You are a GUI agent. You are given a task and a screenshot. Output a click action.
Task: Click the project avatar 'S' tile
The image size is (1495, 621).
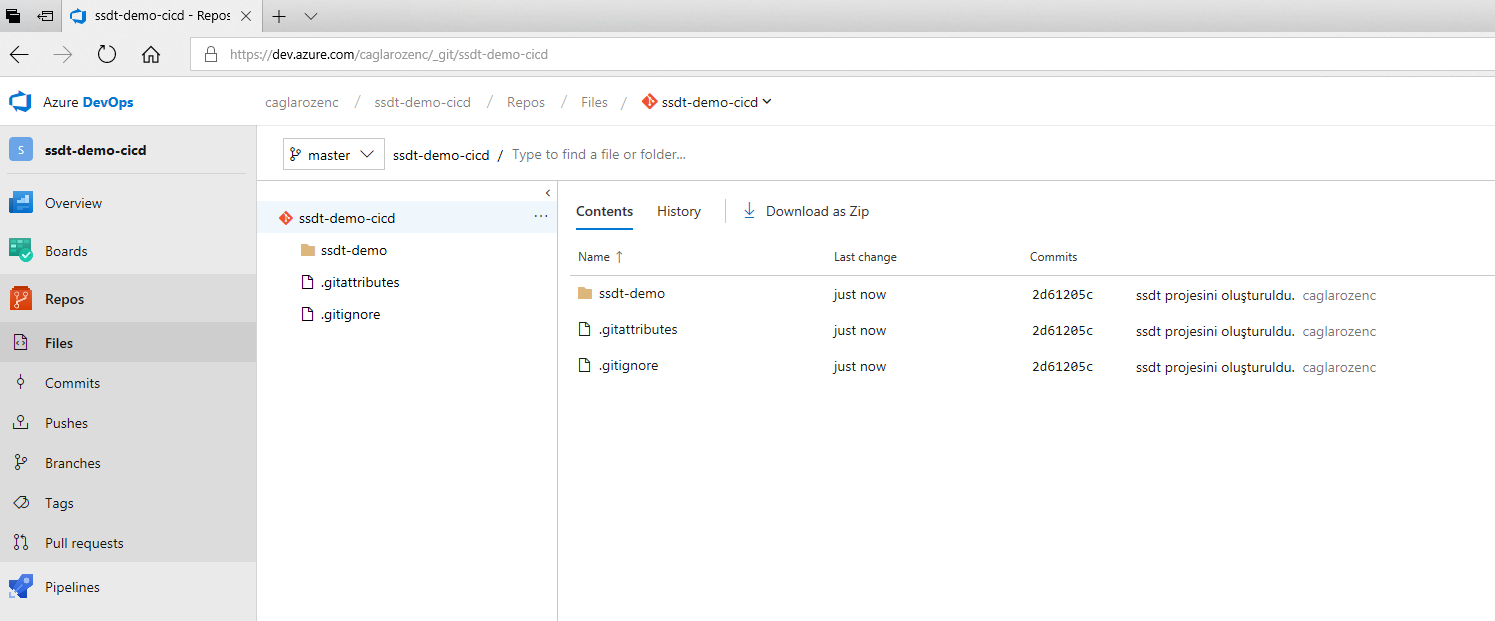coord(21,150)
